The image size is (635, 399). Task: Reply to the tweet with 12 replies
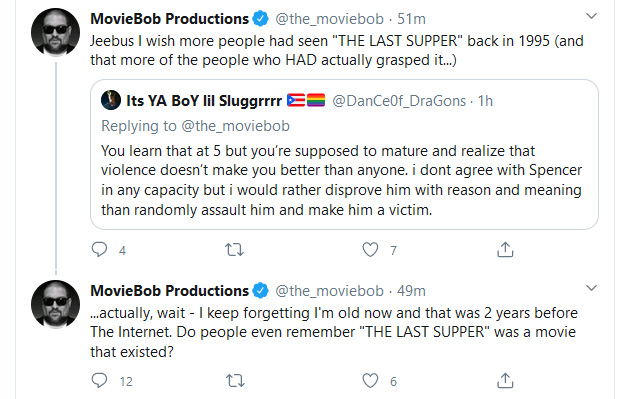pos(99,381)
